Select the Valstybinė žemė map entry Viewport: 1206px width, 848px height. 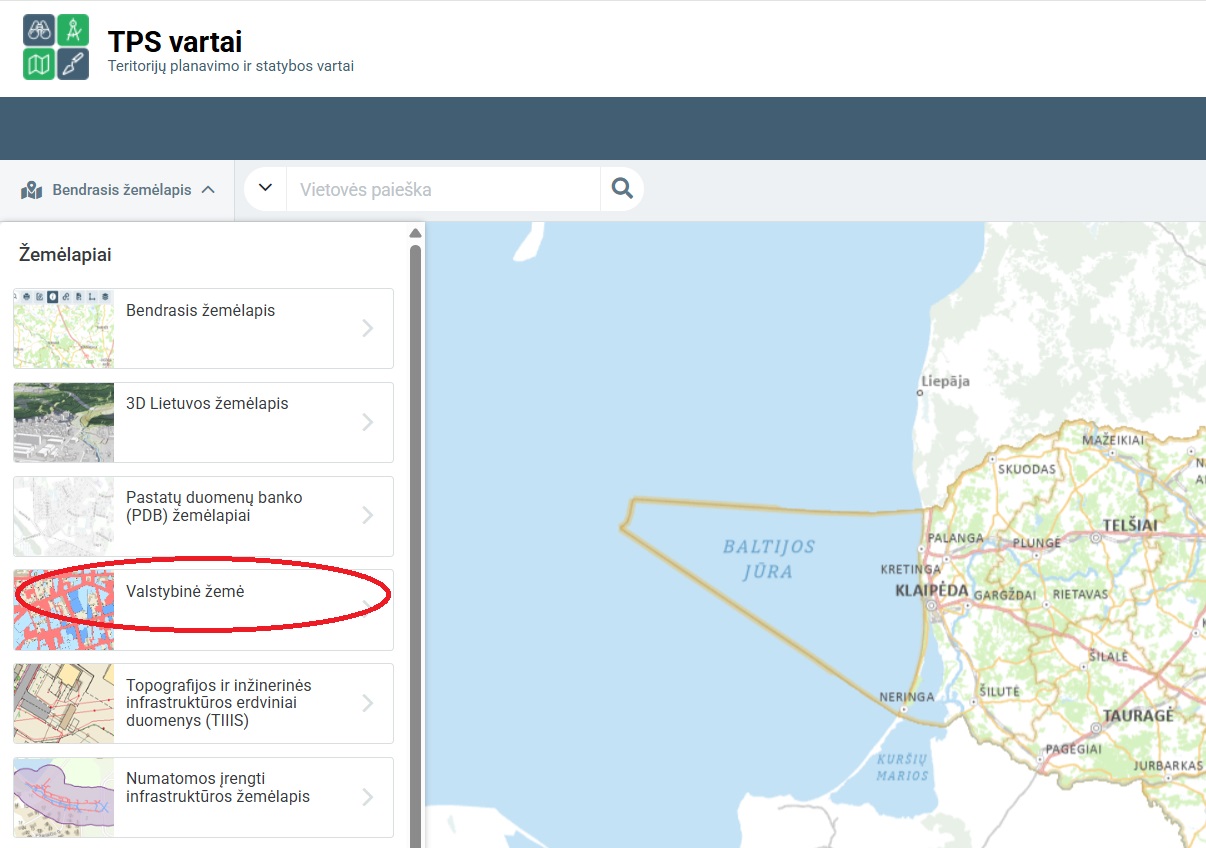coord(203,610)
